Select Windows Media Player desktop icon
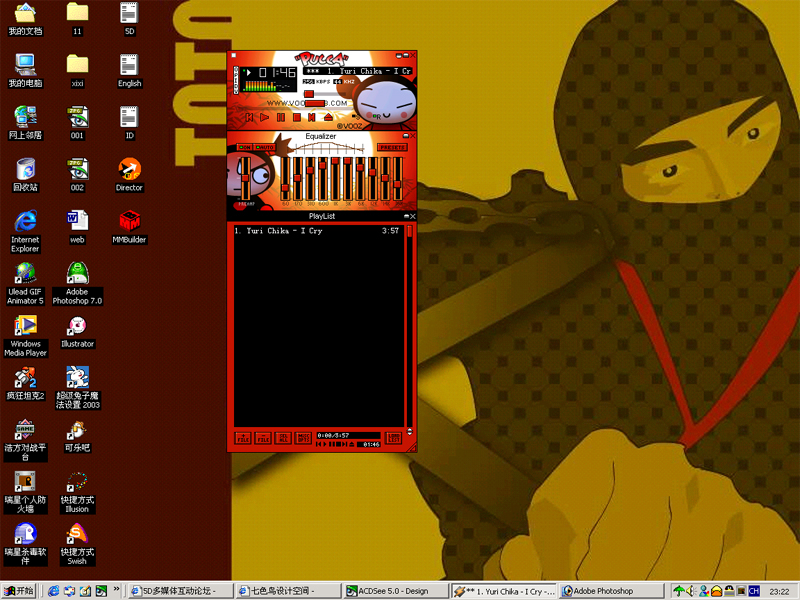The height and width of the screenshot is (600, 800). (x=25, y=336)
